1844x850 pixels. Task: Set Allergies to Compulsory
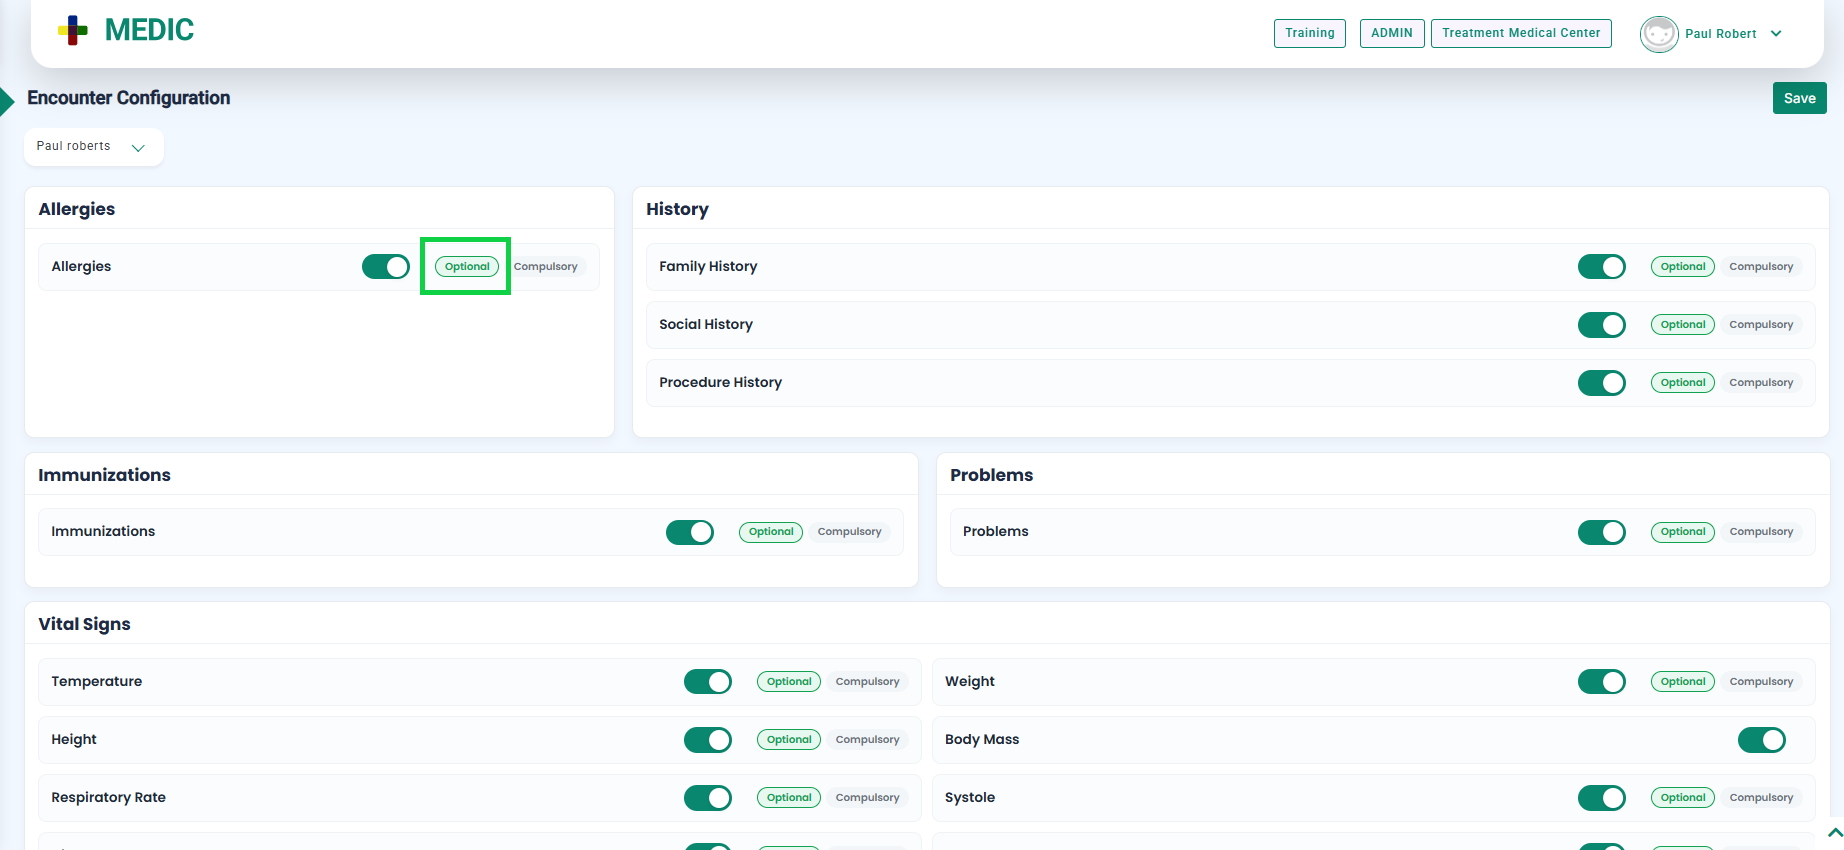545,267
